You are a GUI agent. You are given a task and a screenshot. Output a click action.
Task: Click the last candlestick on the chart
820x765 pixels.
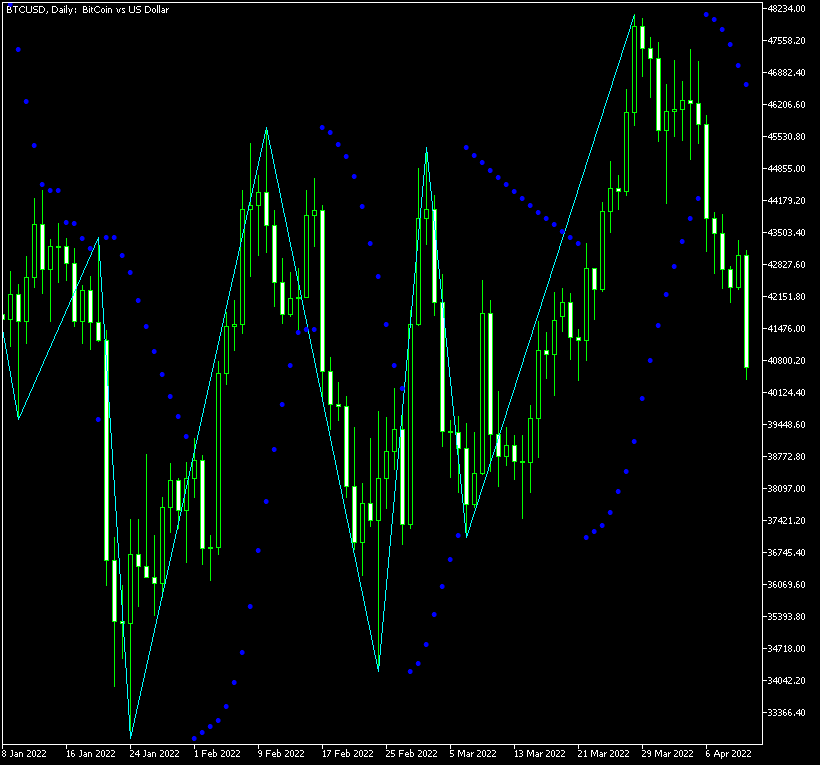[746, 312]
